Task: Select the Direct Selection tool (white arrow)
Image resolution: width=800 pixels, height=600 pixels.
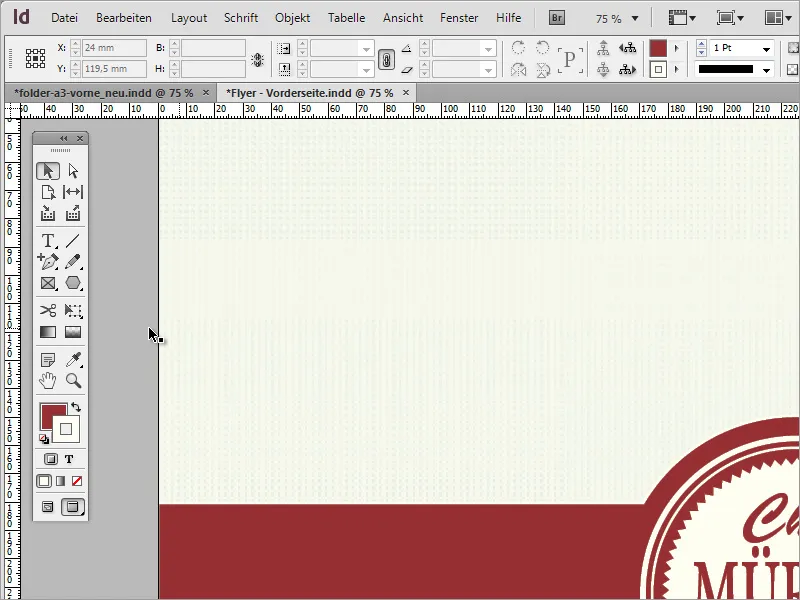Action: (73, 171)
